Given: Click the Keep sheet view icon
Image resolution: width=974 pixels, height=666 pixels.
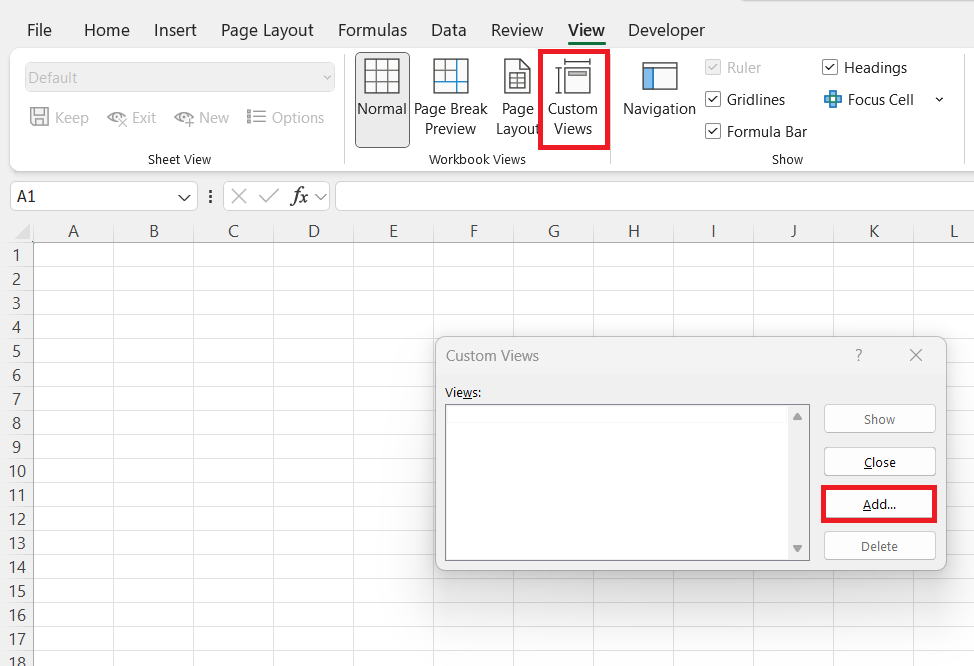Looking at the screenshot, I should point(39,117).
